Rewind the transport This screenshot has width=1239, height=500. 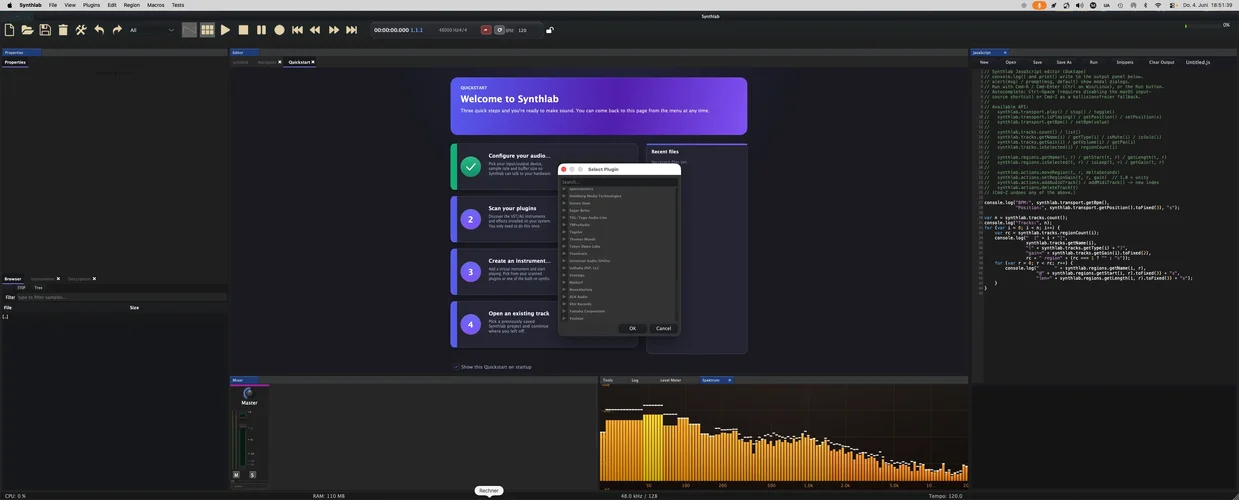tap(315, 30)
